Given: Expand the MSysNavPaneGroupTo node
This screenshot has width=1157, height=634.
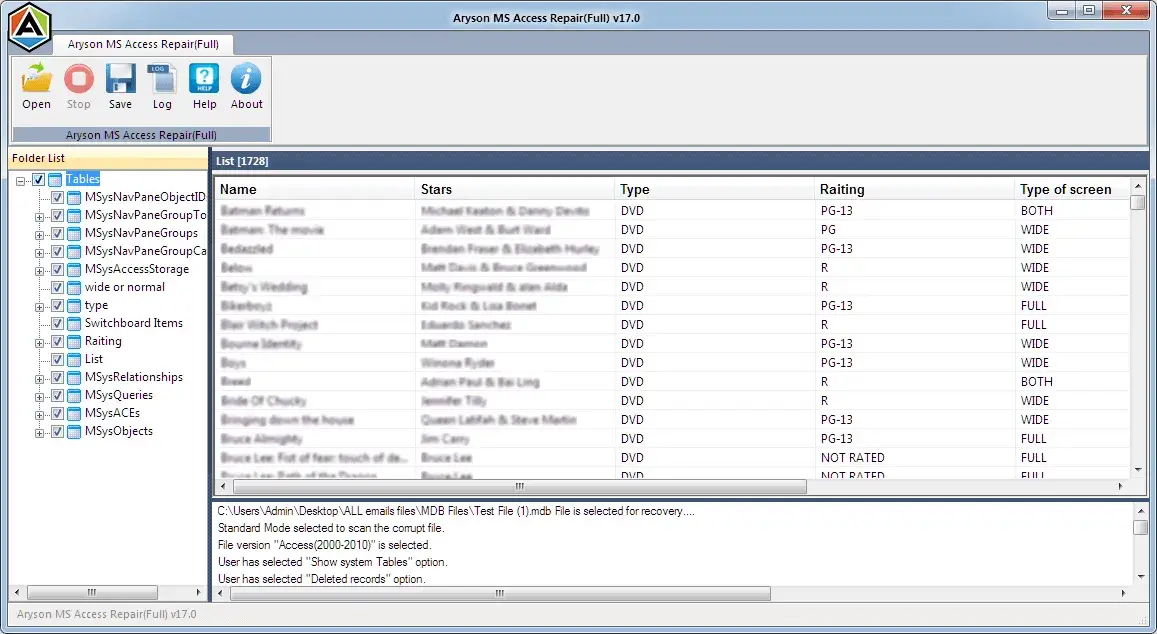Looking at the screenshot, I should (39, 217).
